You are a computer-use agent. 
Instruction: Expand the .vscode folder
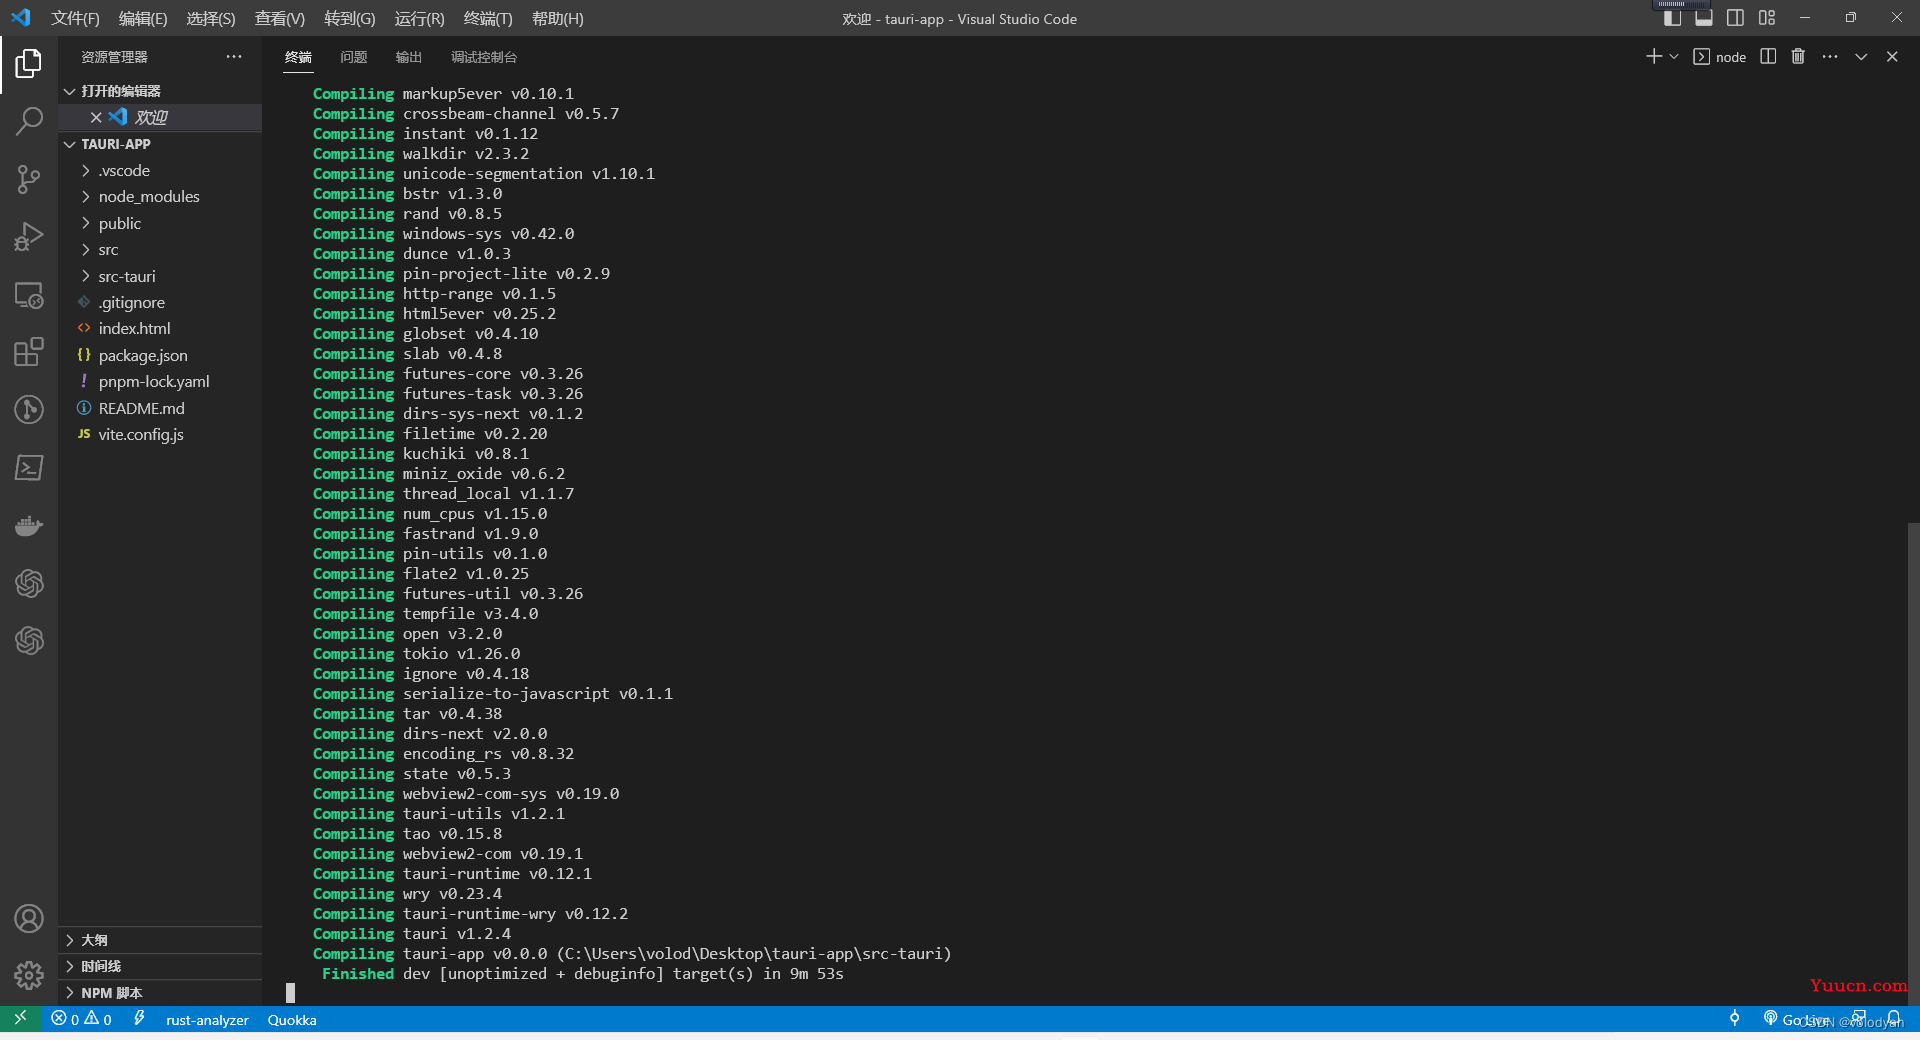(x=160, y=171)
